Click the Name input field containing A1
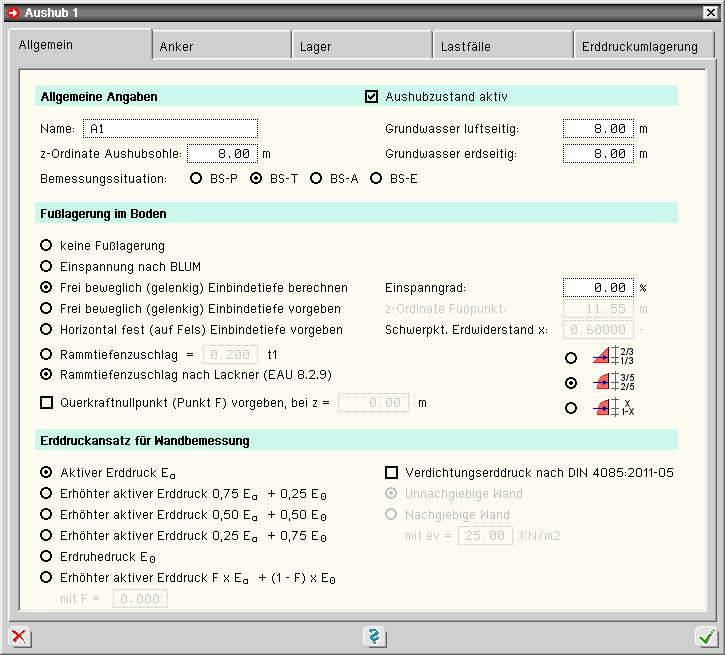The height and width of the screenshot is (655, 725). (x=170, y=129)
